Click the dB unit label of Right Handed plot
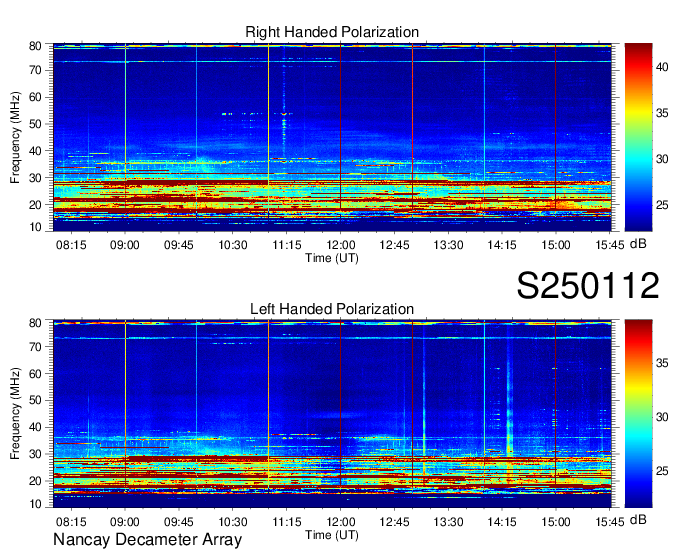Viewport: 680px width, 552px height. click(638, 244)
